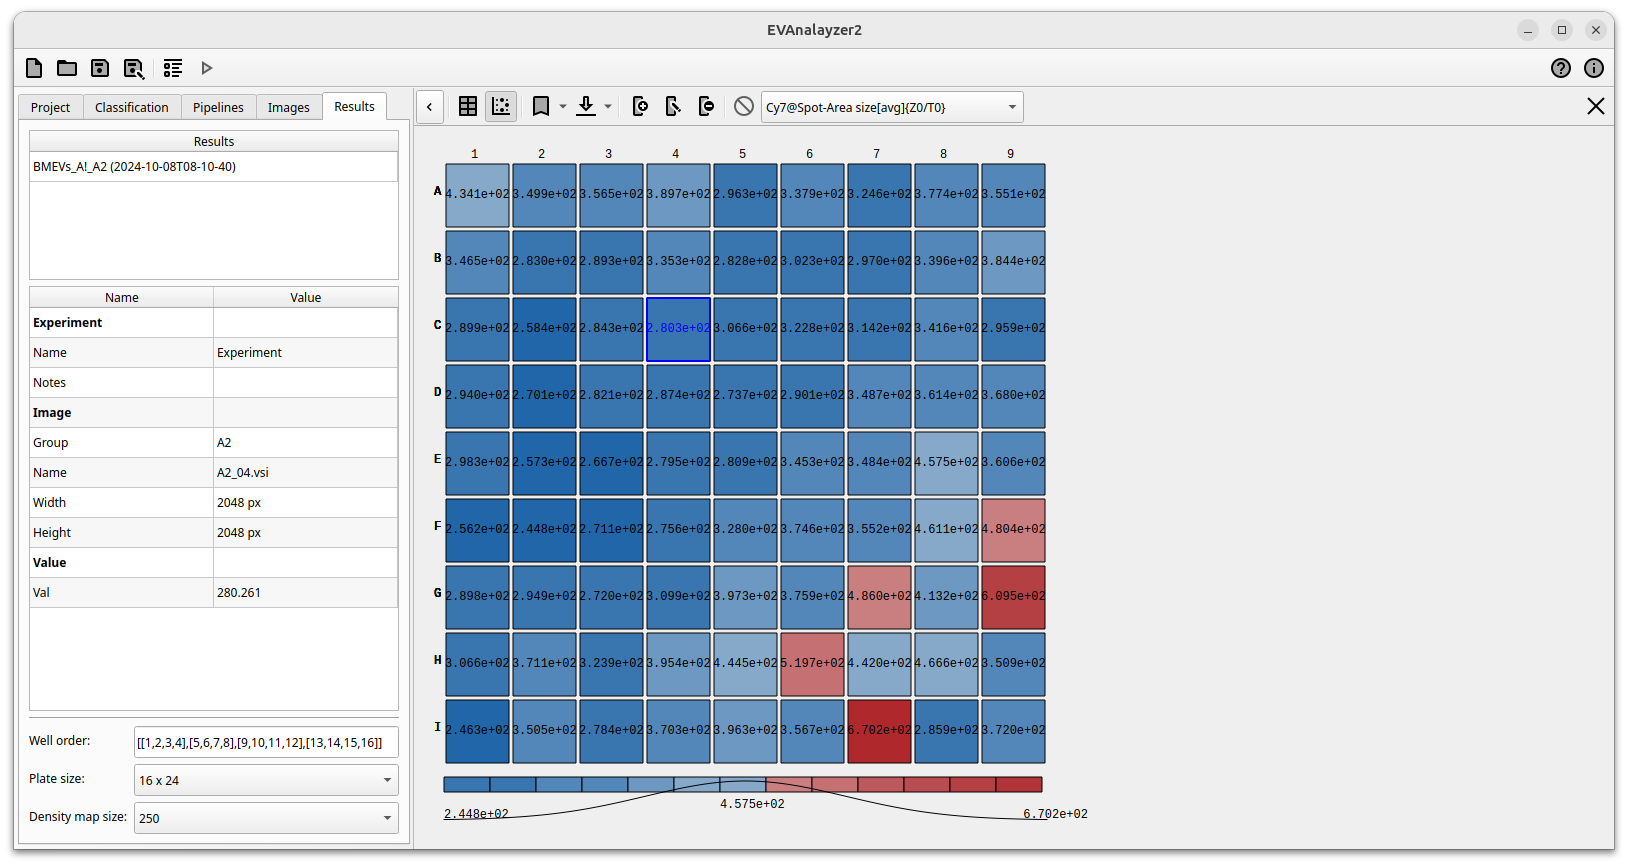The width and height of the screenshot is (1628, 866).
Task: Expand the export dropdown arrow
Action: (608, 106)
